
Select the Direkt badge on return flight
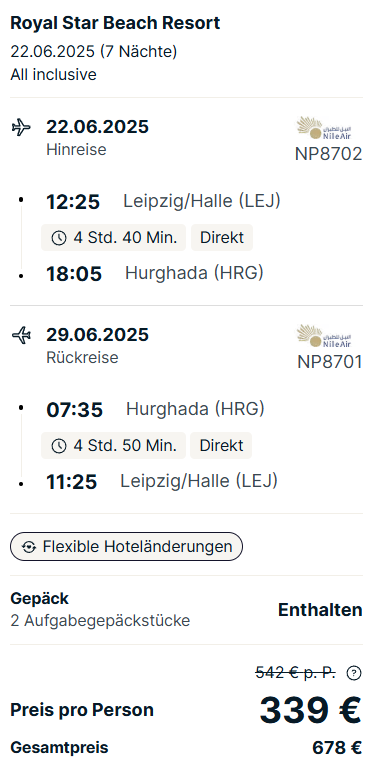[221, 445]
